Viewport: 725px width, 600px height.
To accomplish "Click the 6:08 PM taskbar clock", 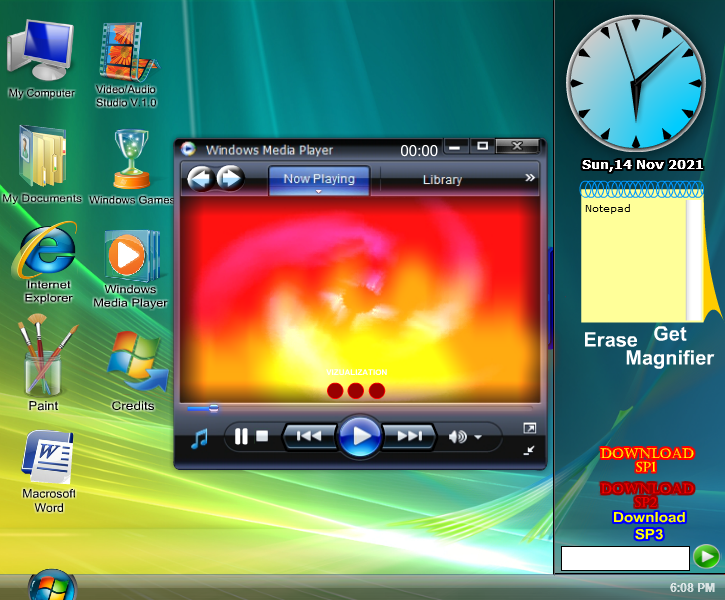I will [x=692, y=588].
